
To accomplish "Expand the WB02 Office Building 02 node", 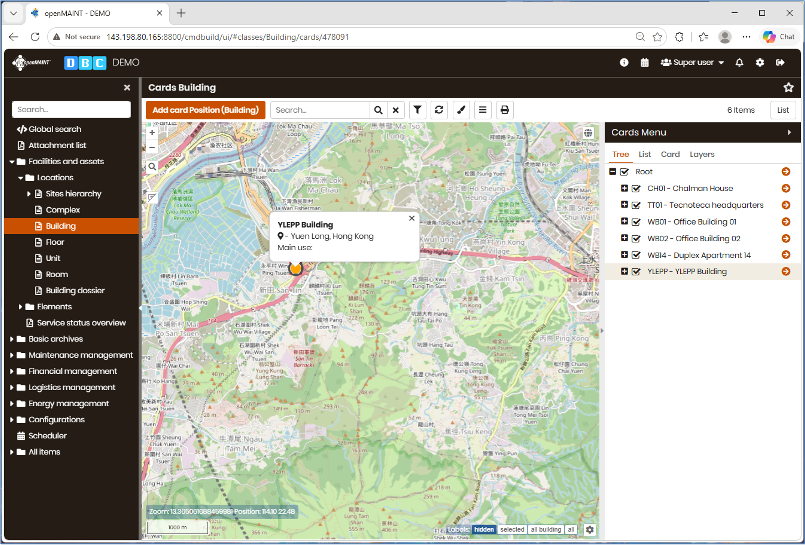I will pos(624,238).
